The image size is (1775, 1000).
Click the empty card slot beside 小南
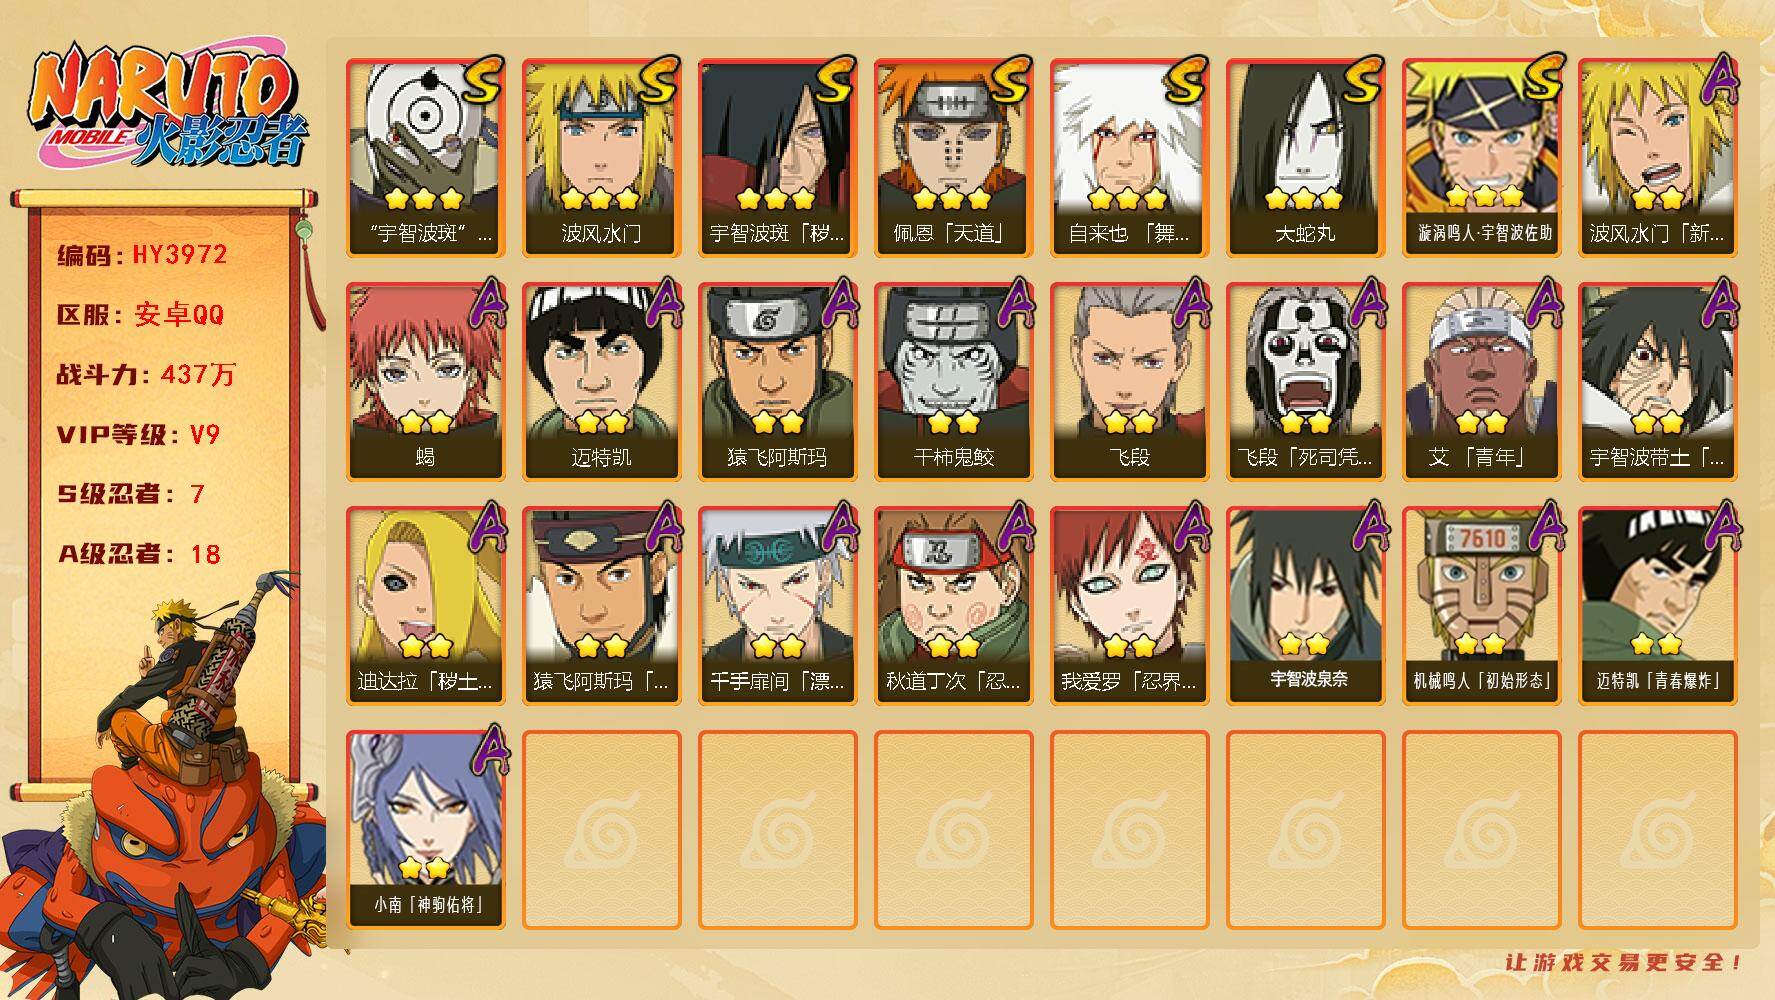[x=601, y=830]
